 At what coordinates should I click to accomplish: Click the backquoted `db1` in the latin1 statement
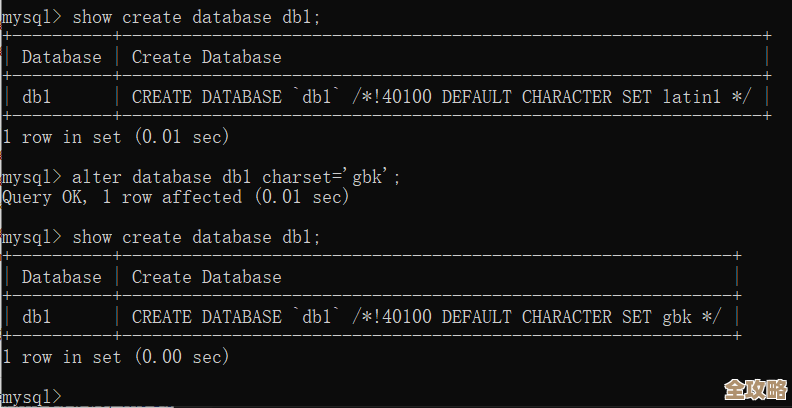(x=317, y=97)
